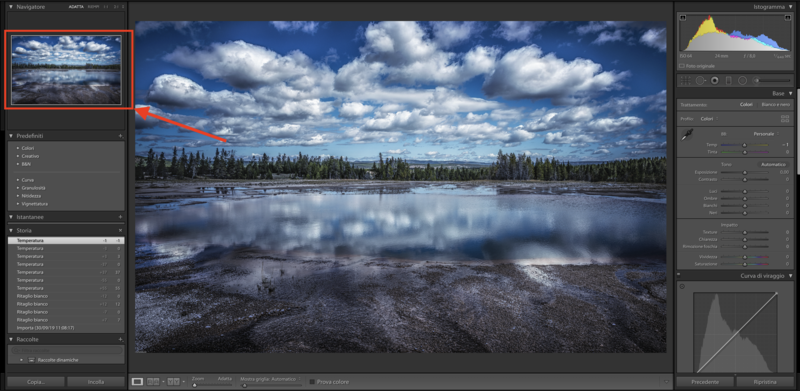Expand the Curva preset group
Viewport: 800px width, 391px height.
point(18,180)
